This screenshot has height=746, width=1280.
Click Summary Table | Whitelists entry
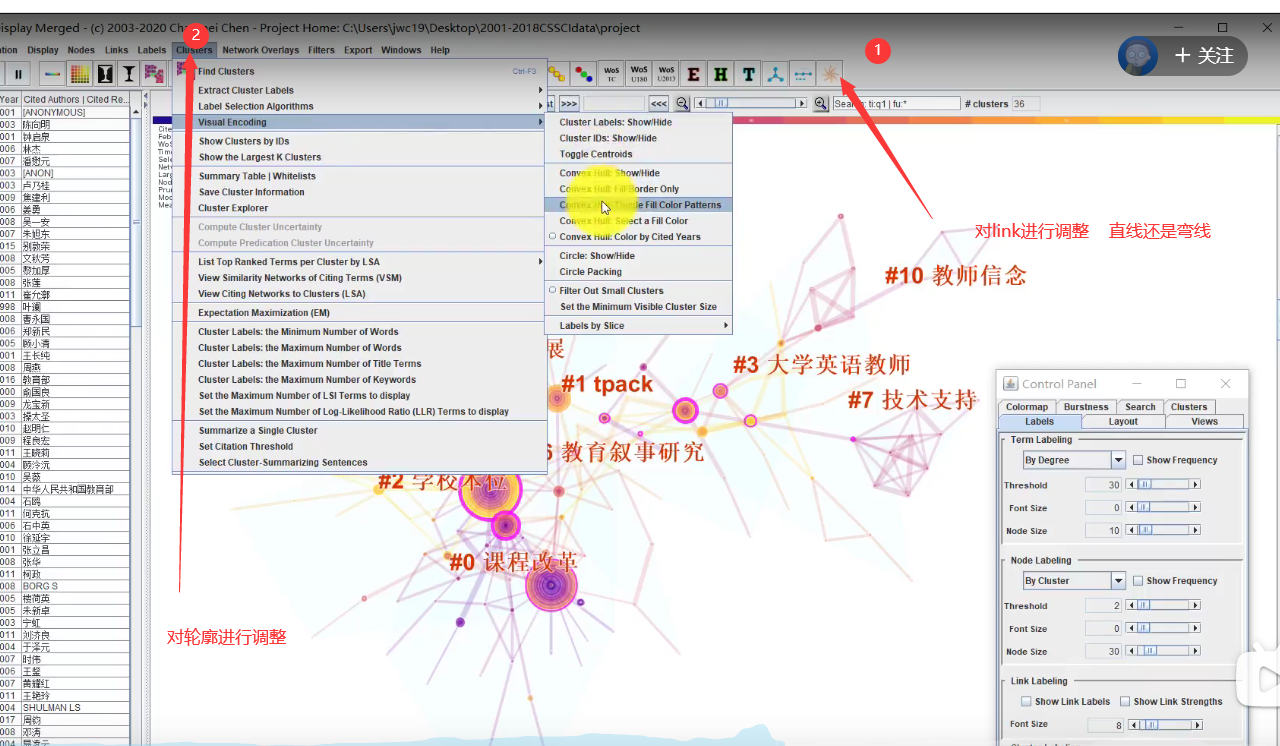click(360, 176)
